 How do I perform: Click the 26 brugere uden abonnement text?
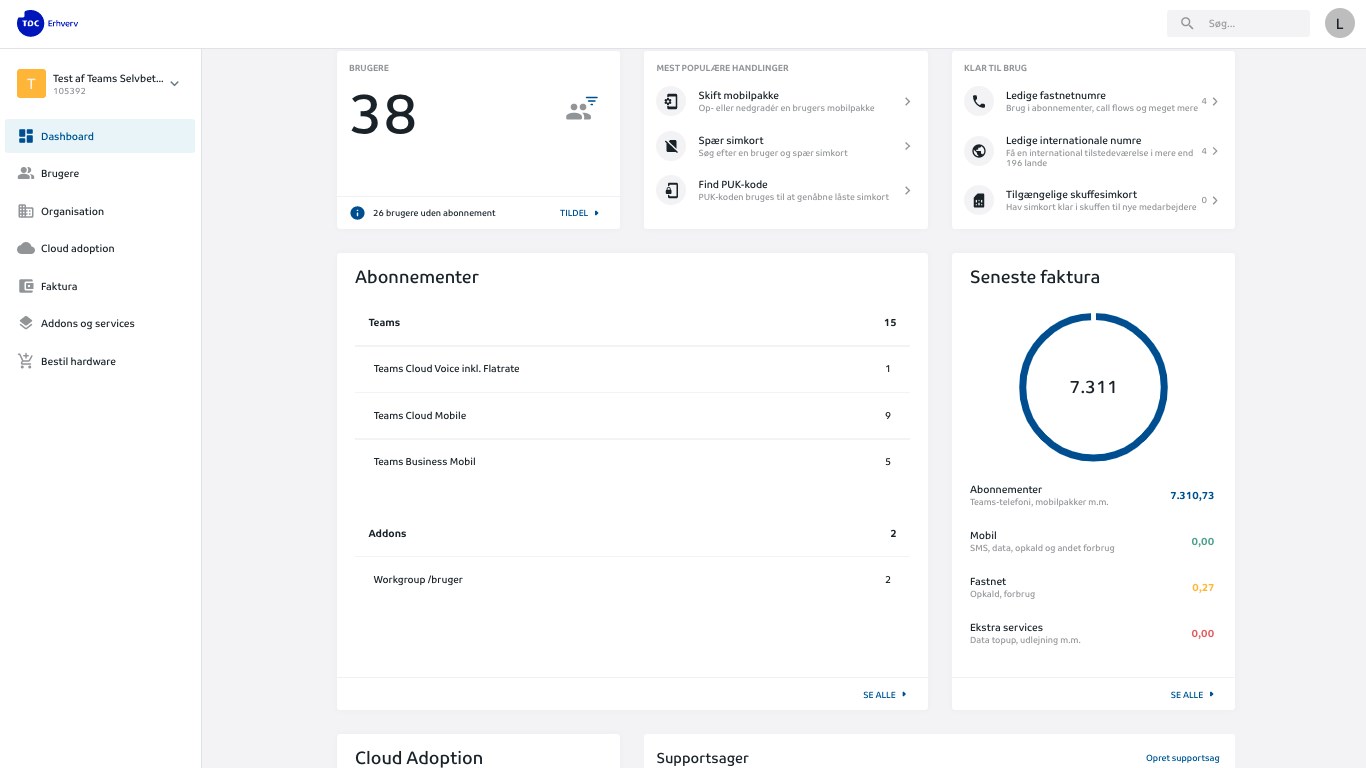[x=434, y=213]
